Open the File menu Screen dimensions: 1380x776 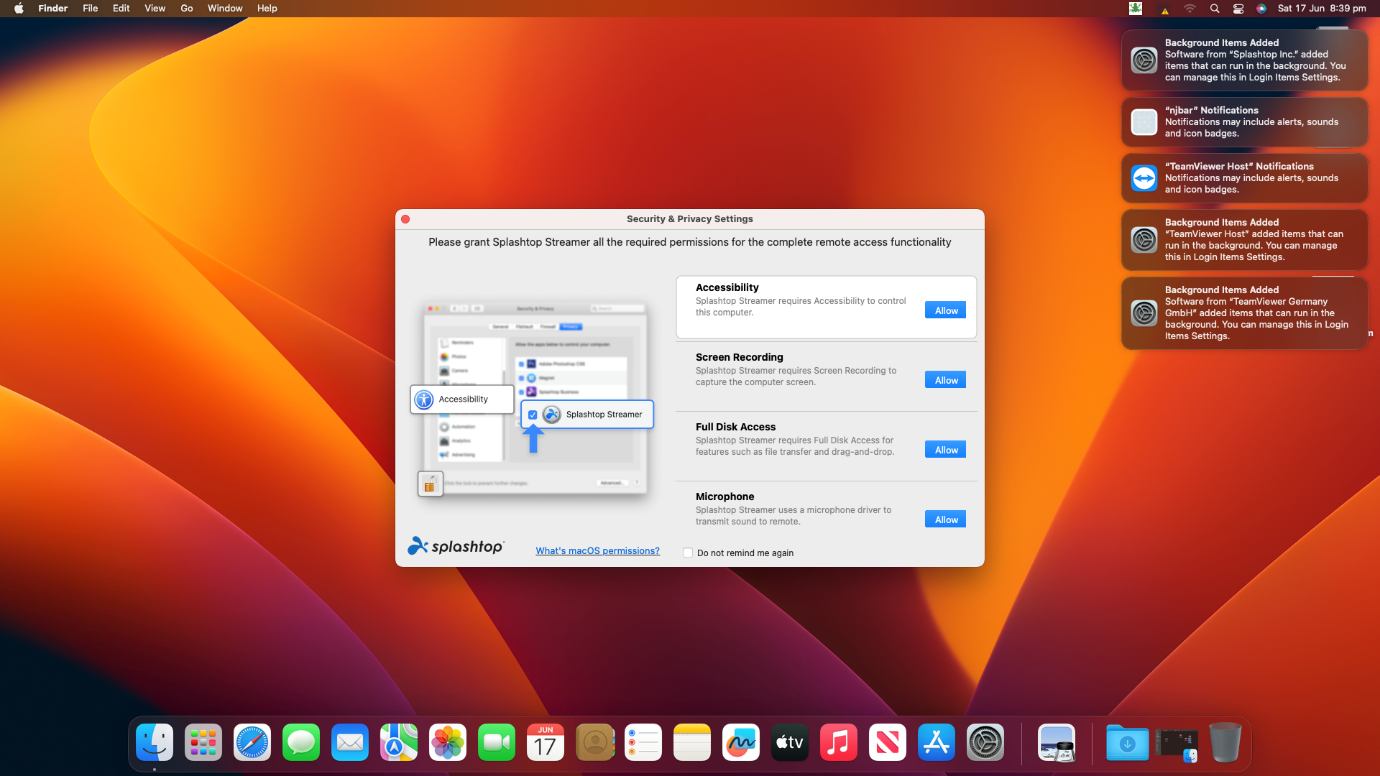click(90, 8)
